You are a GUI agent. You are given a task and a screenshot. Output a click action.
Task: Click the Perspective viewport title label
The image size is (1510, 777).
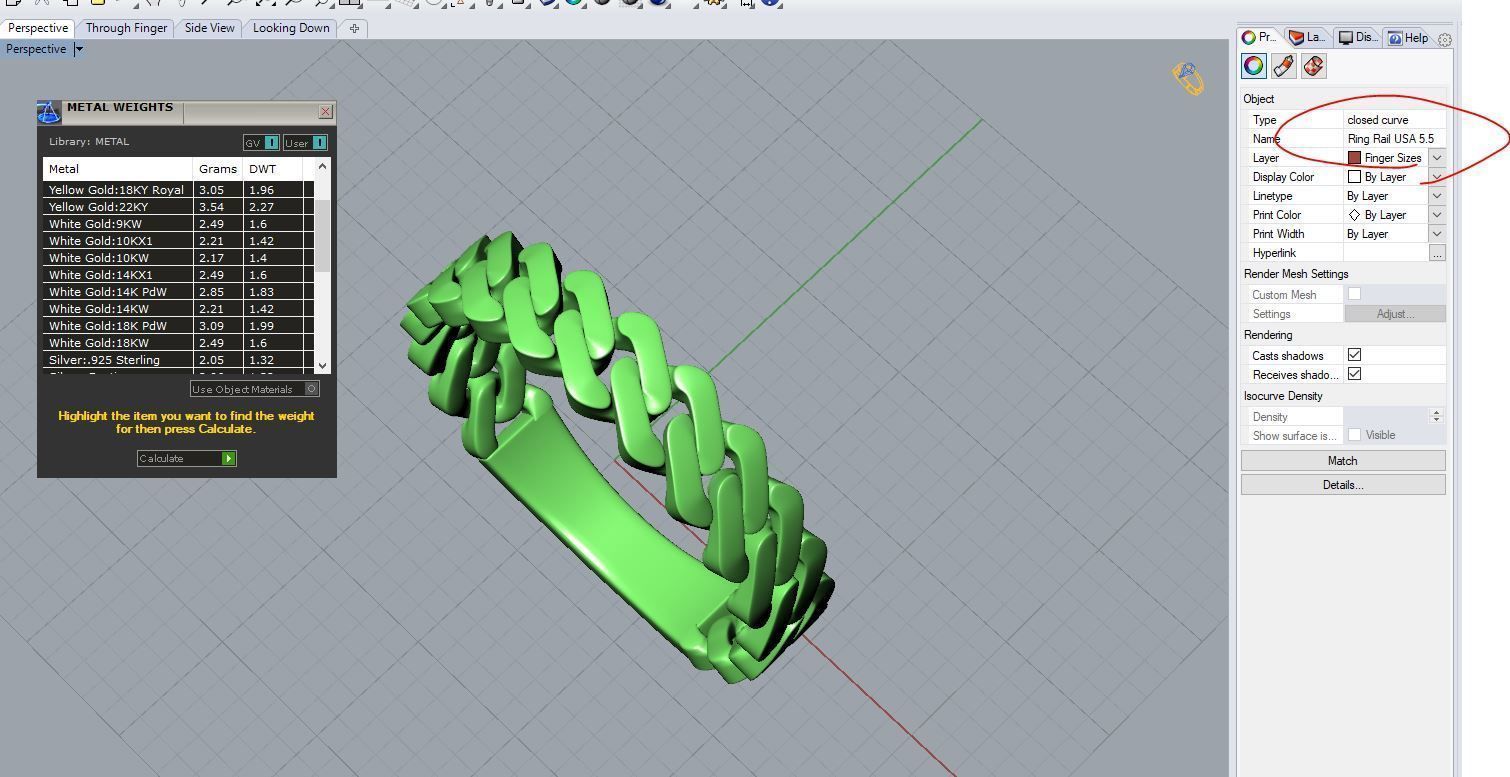36,49
